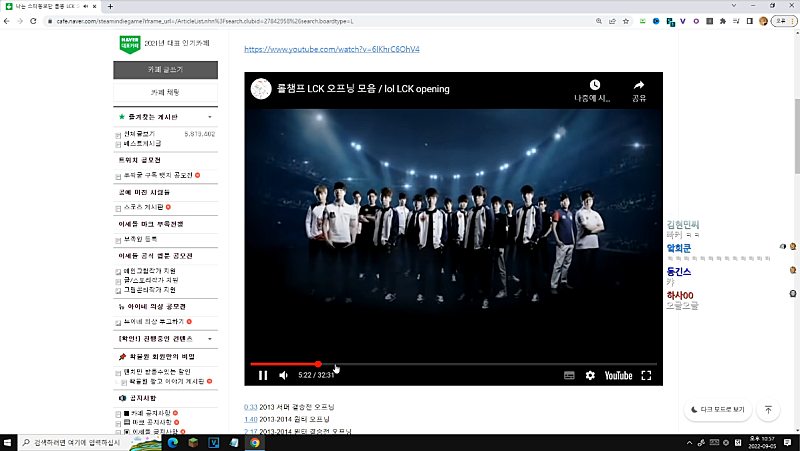Open YouTube player settings gear
This screenshot has width=800, height=451.
click(x=590, y=376)
